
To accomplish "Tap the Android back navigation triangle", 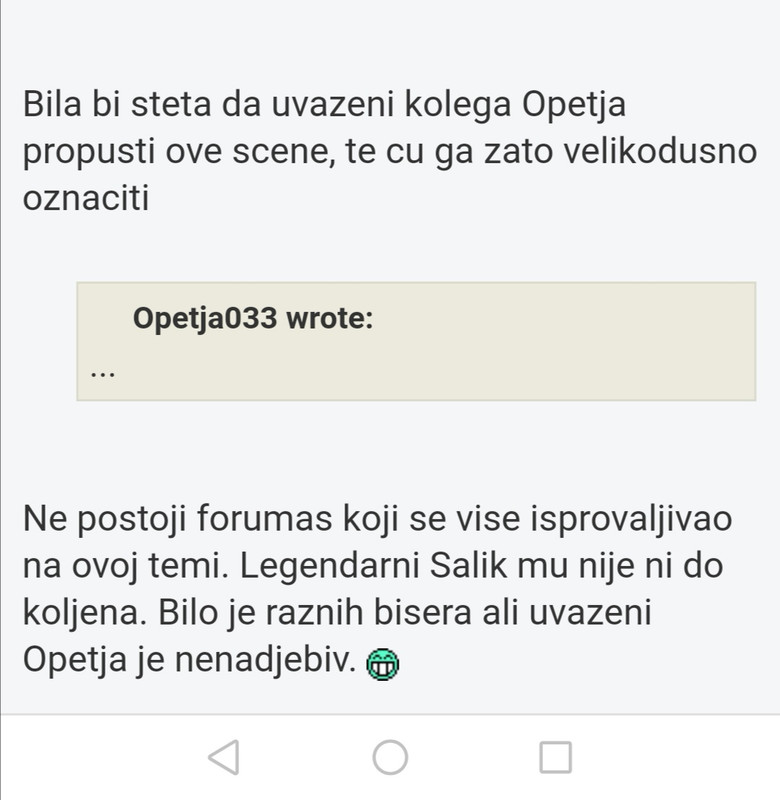I will 224,757.
